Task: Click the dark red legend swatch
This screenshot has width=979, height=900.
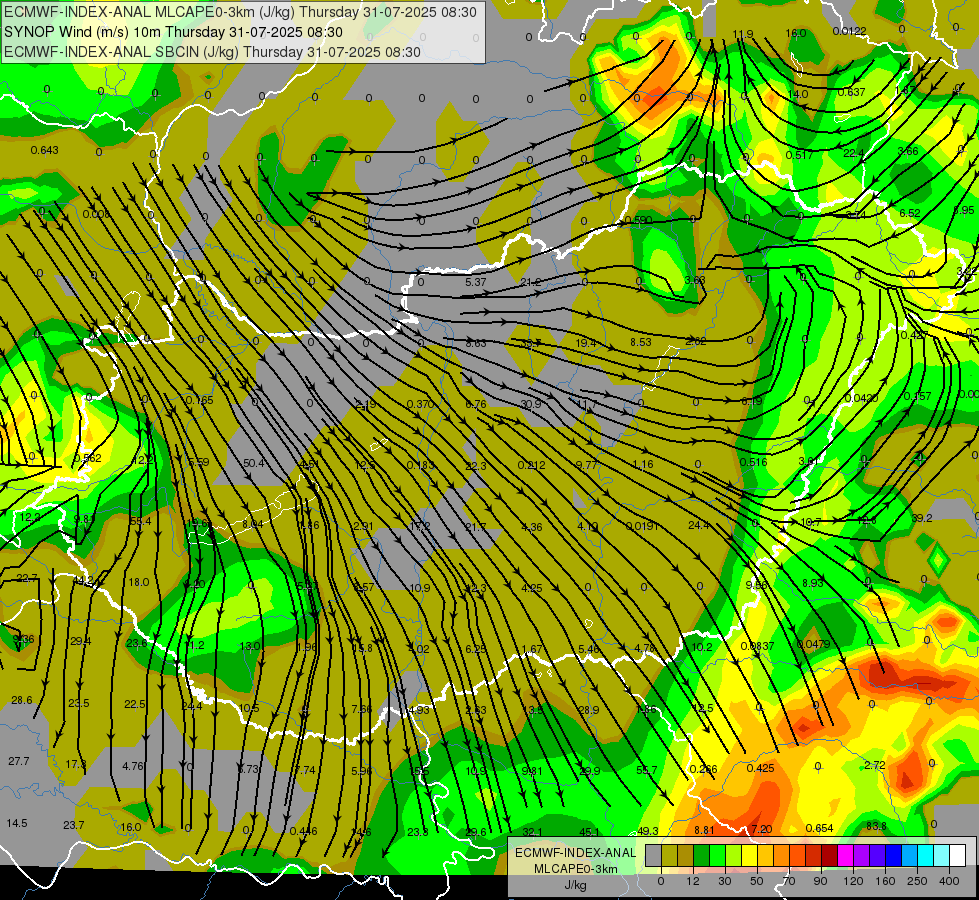Action: coord(830,856)
